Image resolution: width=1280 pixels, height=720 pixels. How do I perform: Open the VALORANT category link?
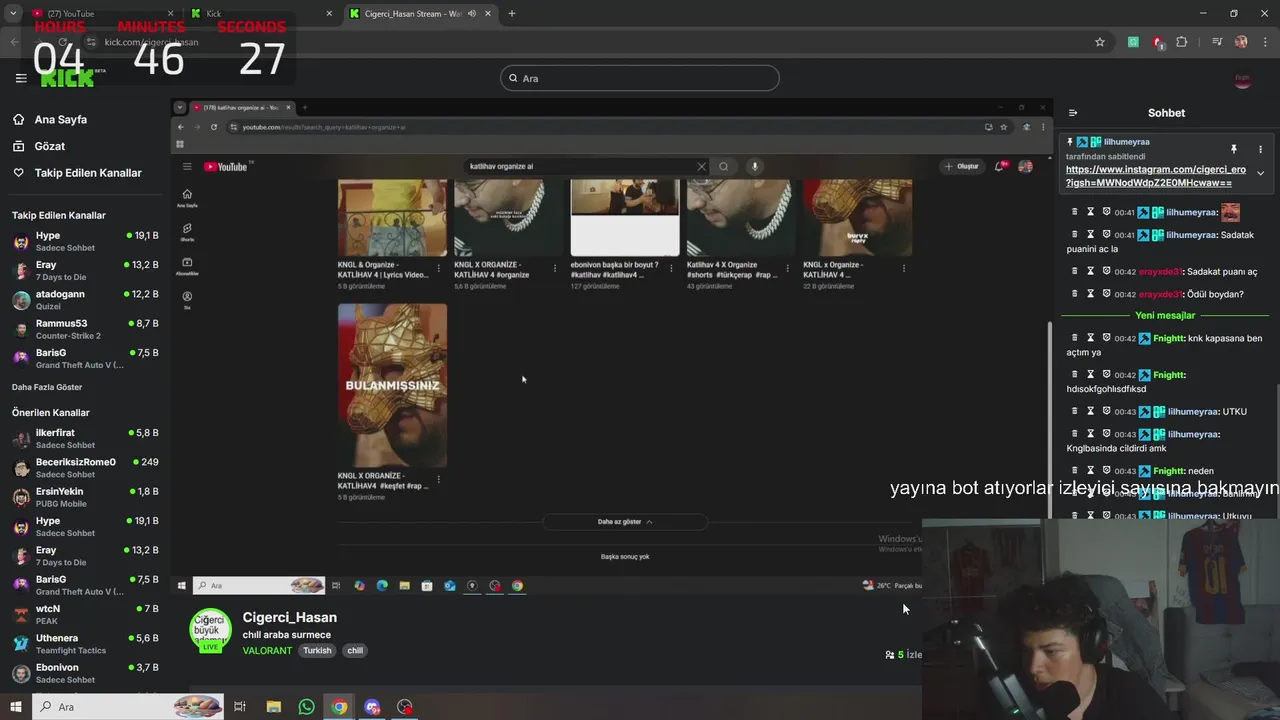click(x=267, y=650)
